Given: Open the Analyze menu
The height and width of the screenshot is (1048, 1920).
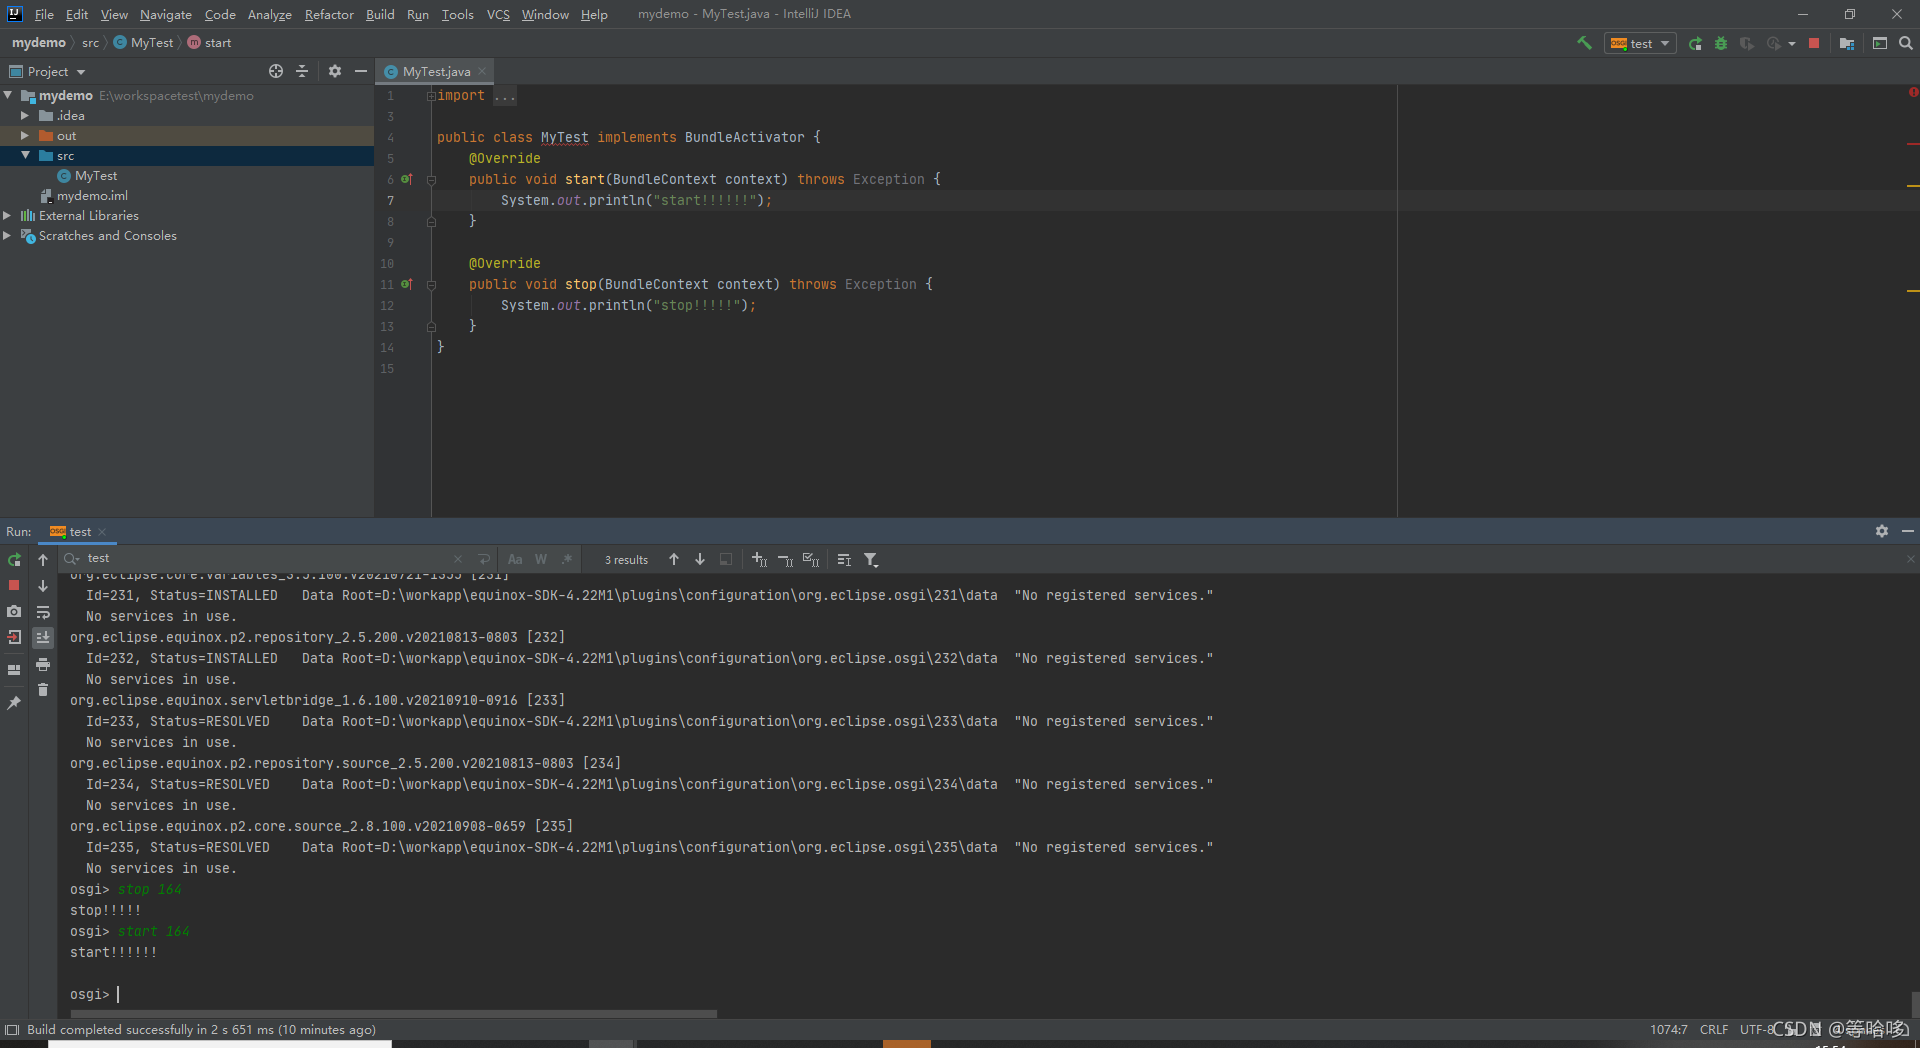Looking at the screenshot, I should (270, 14).
